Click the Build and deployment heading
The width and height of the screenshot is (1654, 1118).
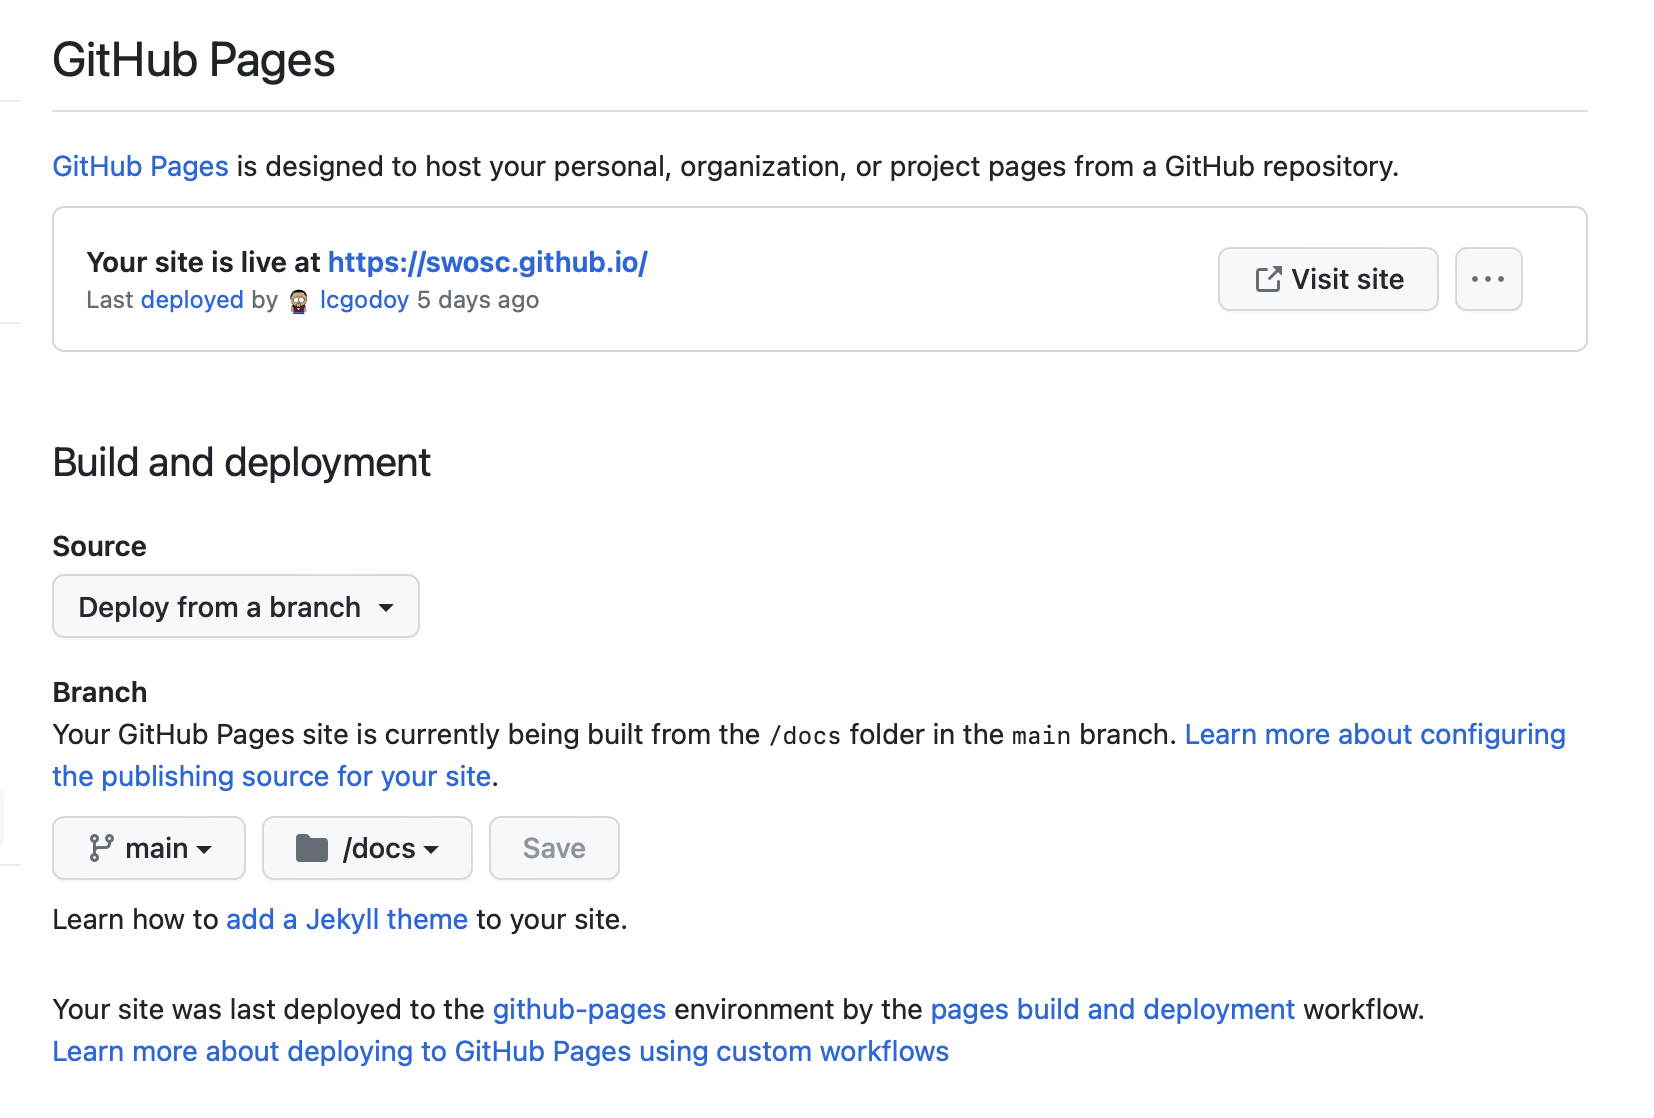point(241,463)
